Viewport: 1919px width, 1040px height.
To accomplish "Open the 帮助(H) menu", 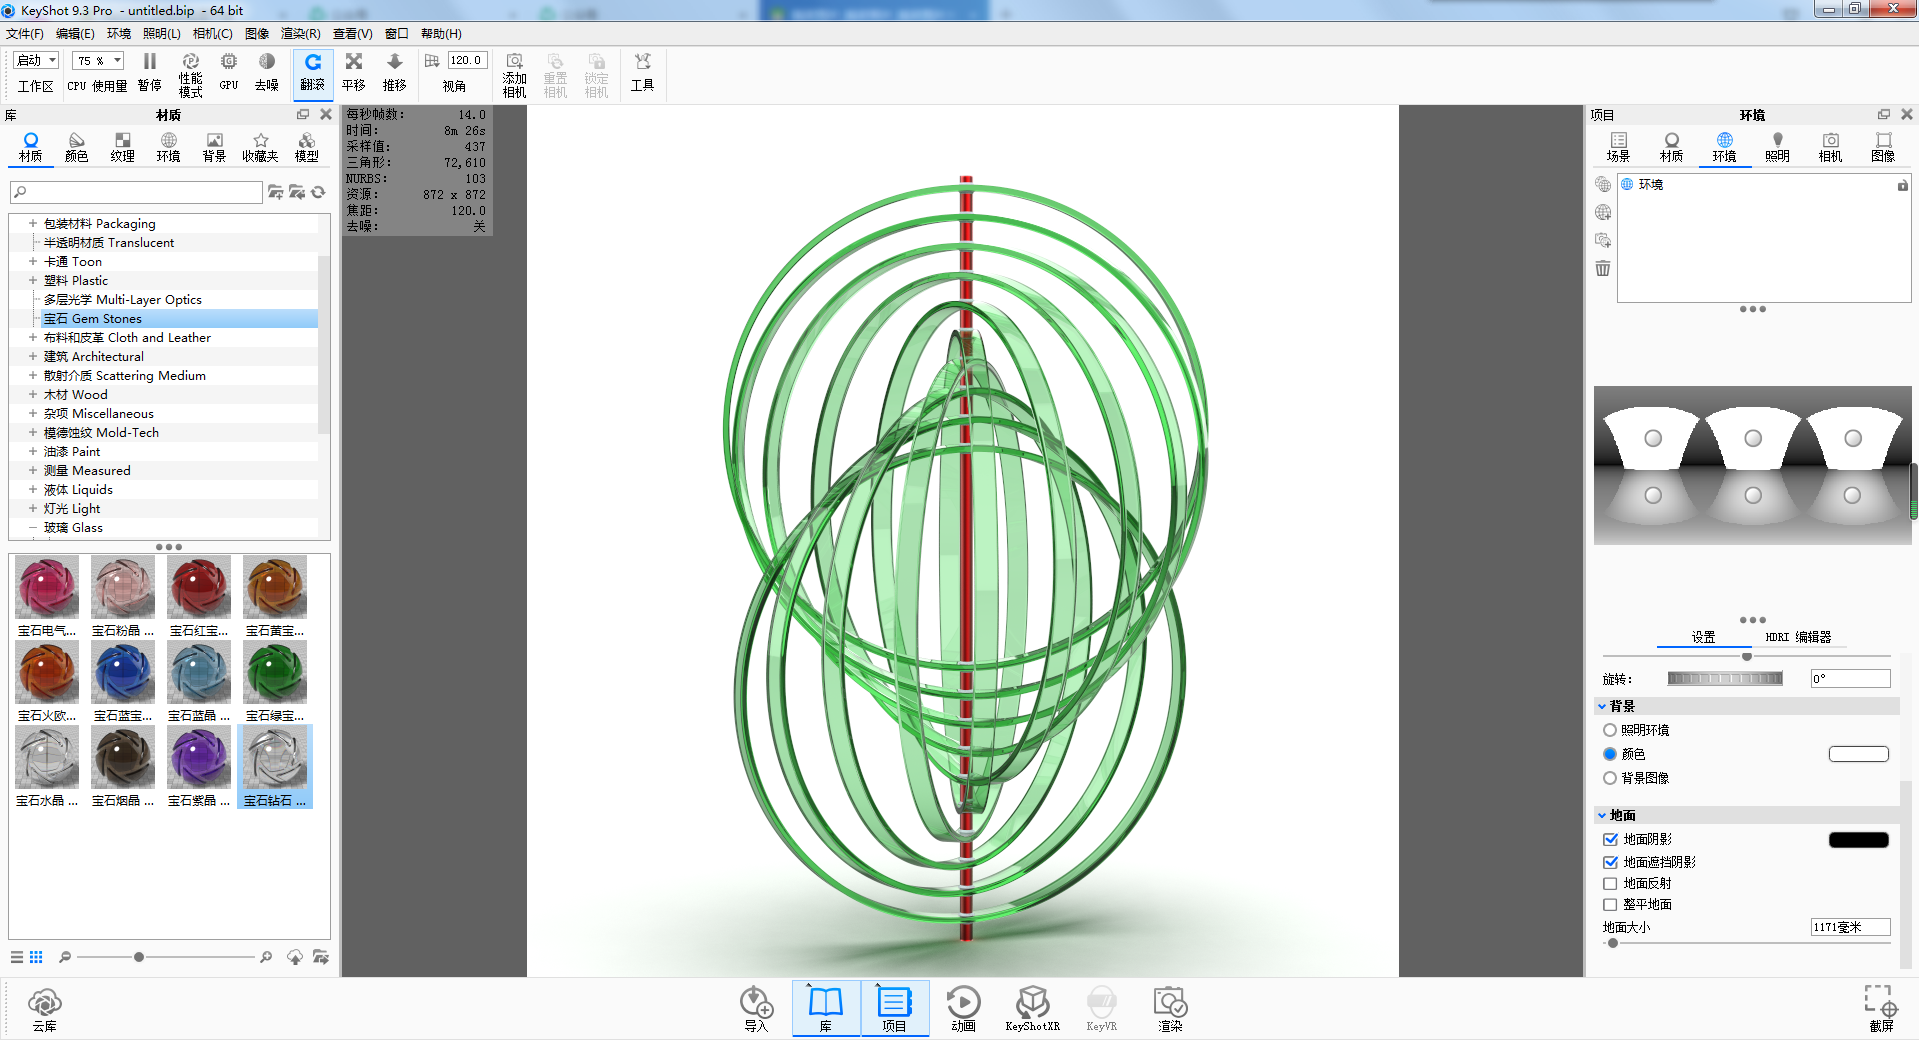I will point(441,33).
